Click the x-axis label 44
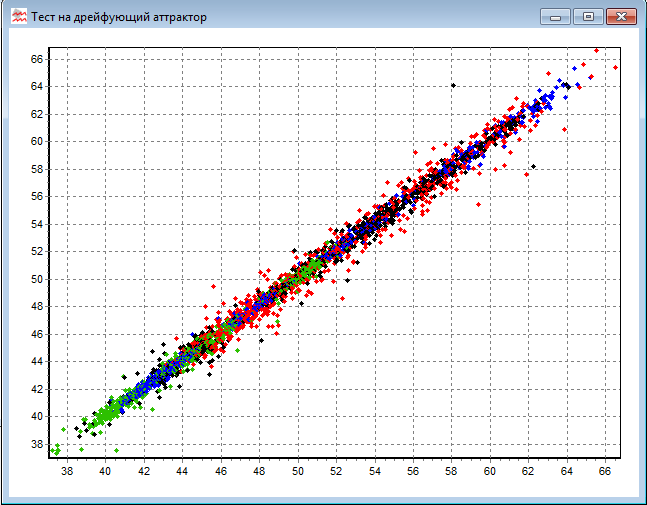Image resolution: width=647 pixels, height=505 pixels. (x=182, y=470)
